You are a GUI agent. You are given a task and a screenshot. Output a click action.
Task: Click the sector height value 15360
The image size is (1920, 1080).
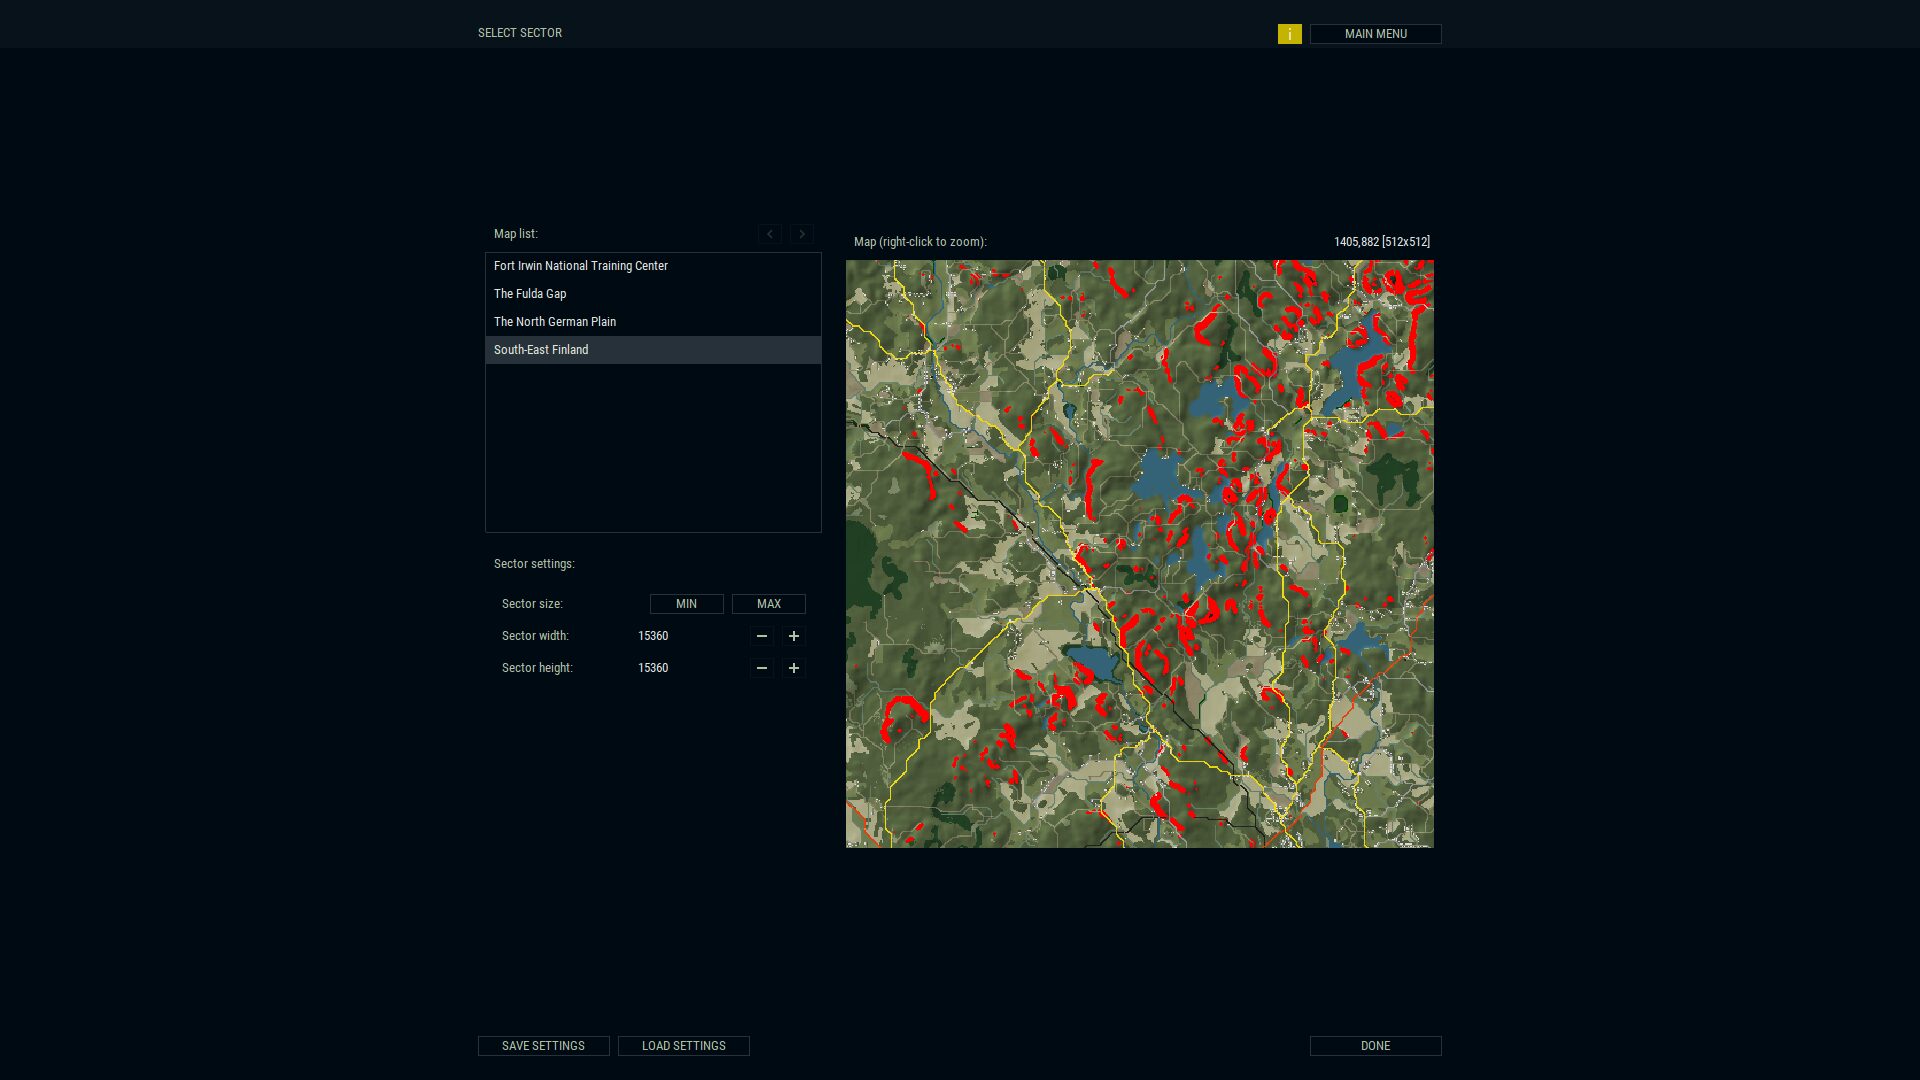(653, 668)
